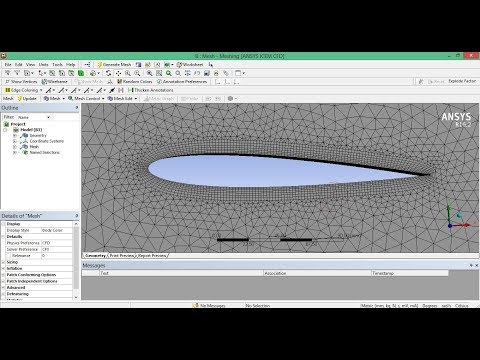Click the magnifier icon right of Zoom To Fit
Screen dimensions: 480x360
pyautogui.click(x=178, y=73)
